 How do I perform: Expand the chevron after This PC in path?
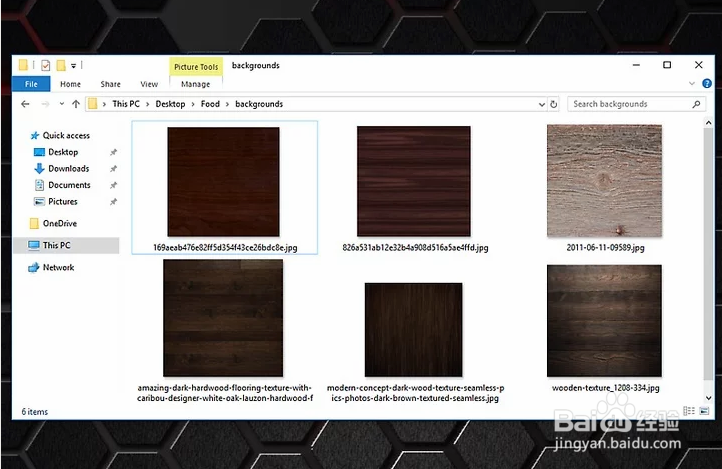pos(148,104)
